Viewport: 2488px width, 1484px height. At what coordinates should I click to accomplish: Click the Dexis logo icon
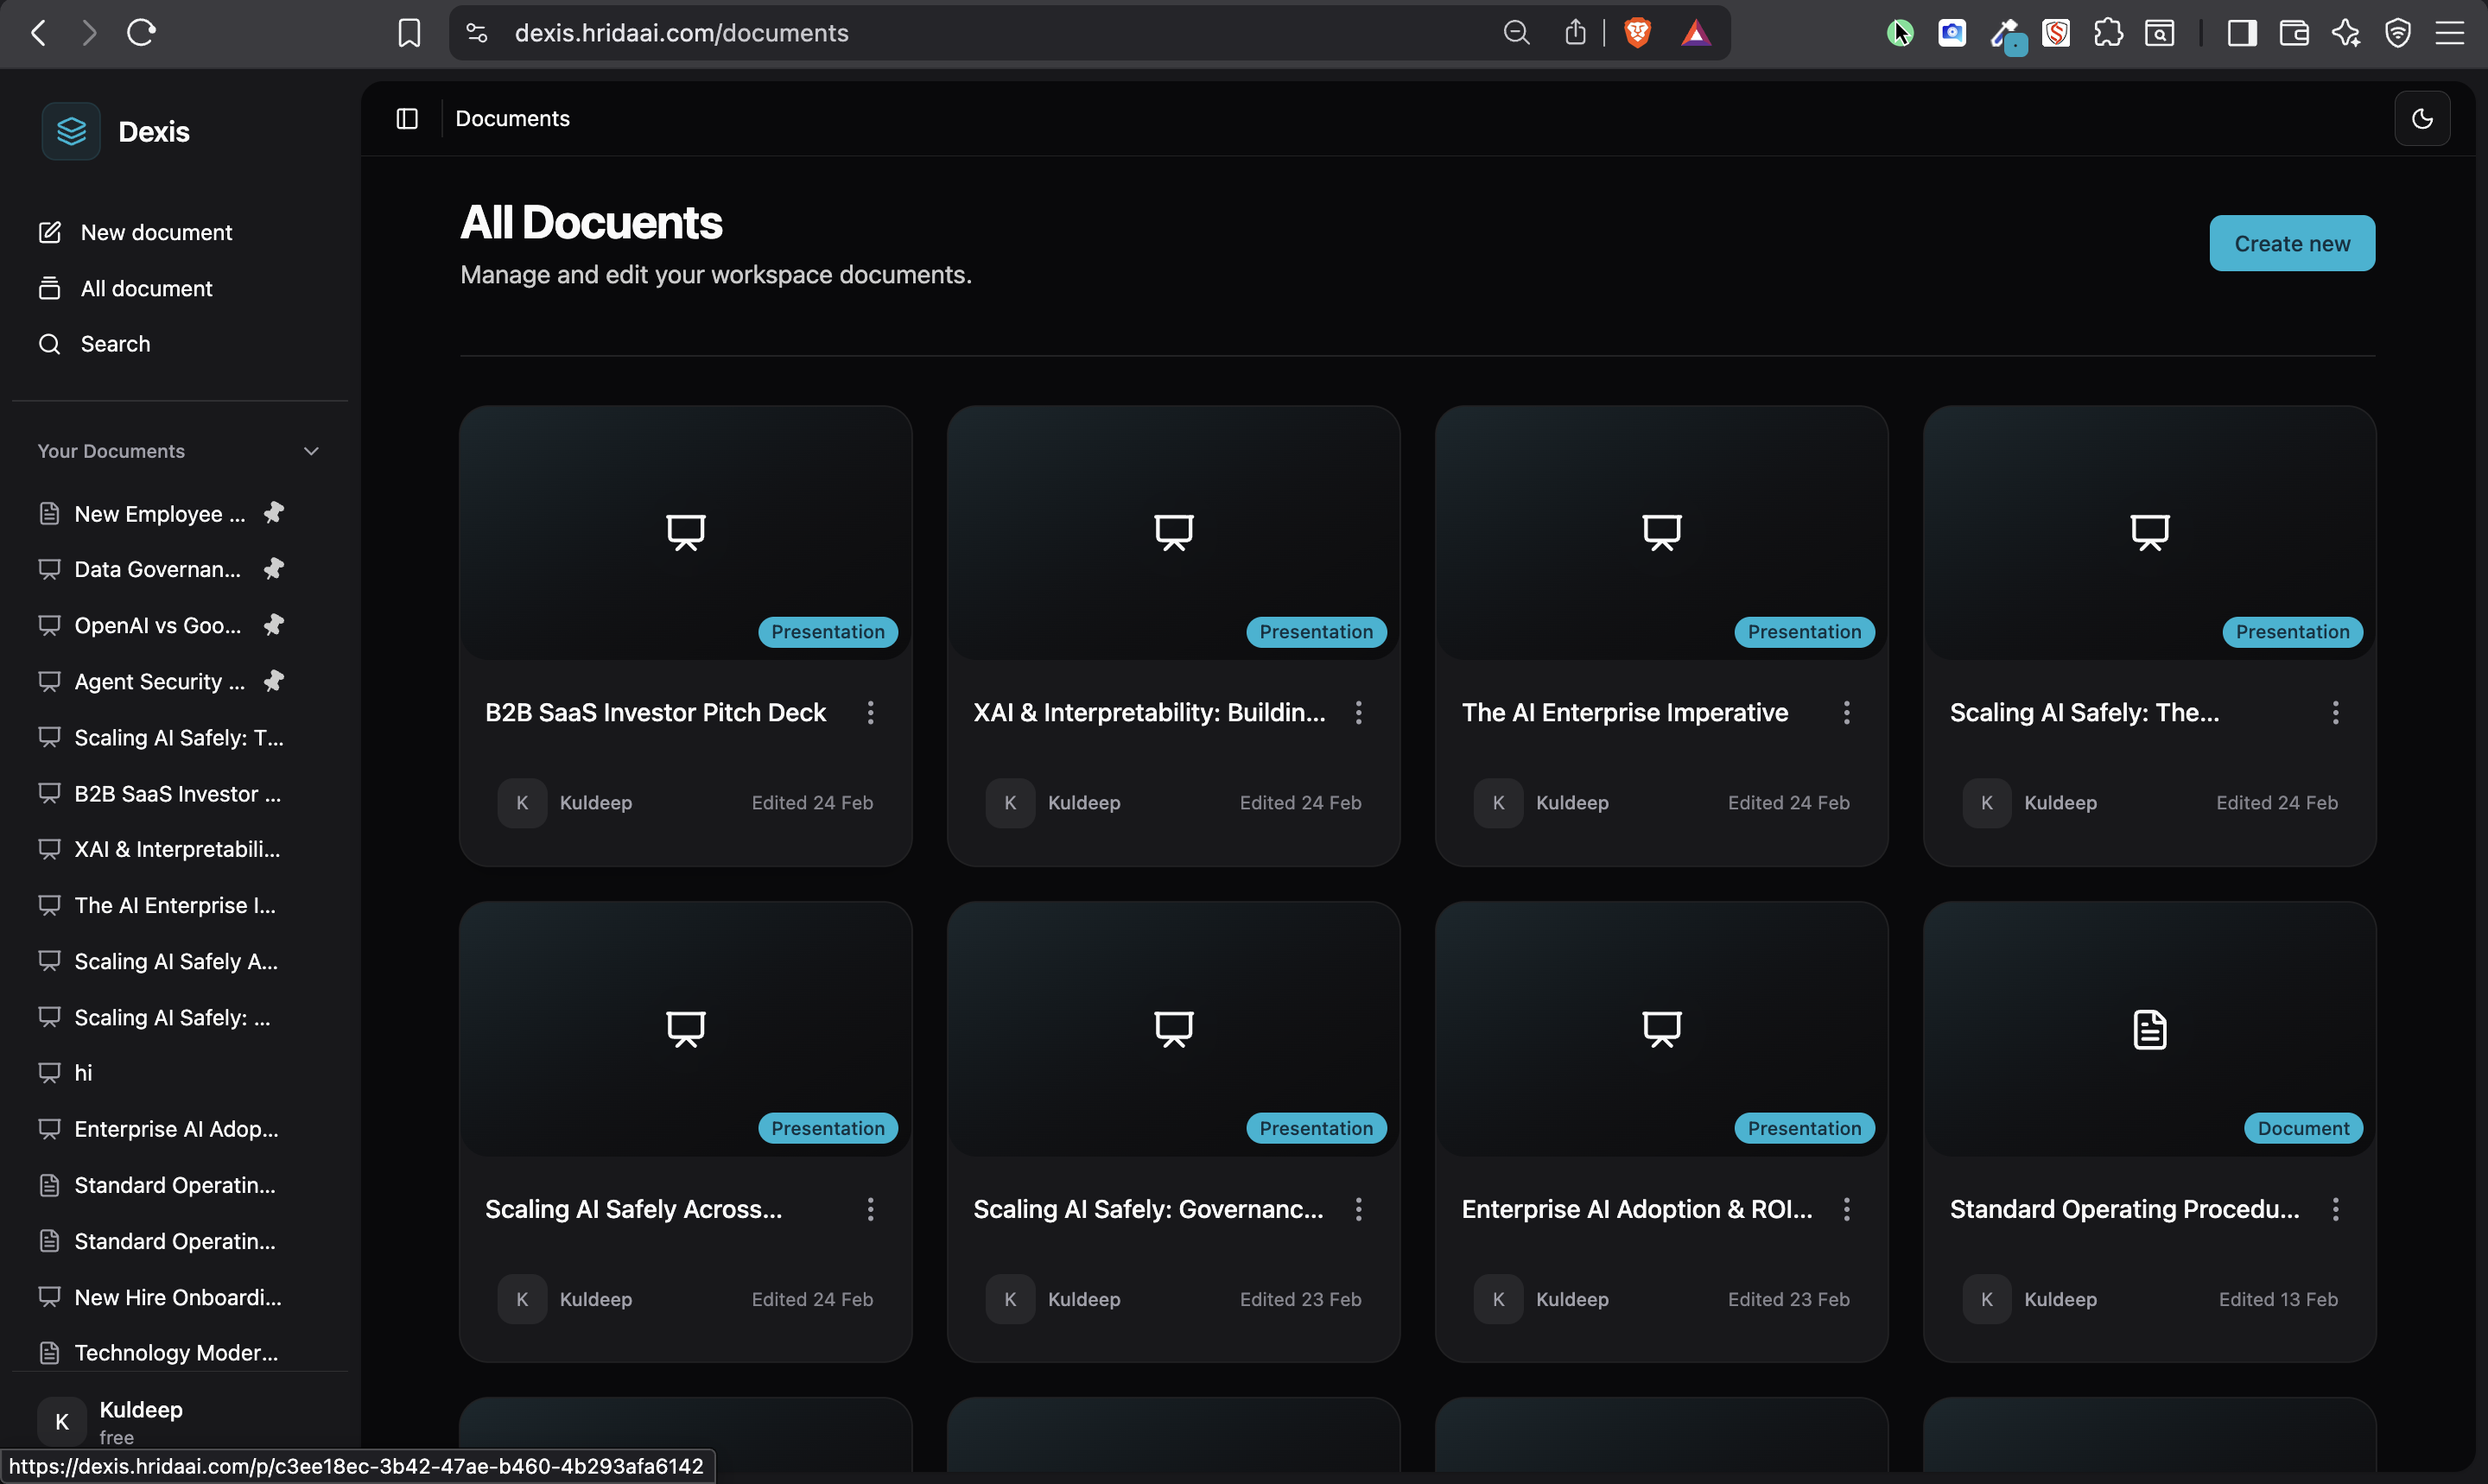coord(70,131)
